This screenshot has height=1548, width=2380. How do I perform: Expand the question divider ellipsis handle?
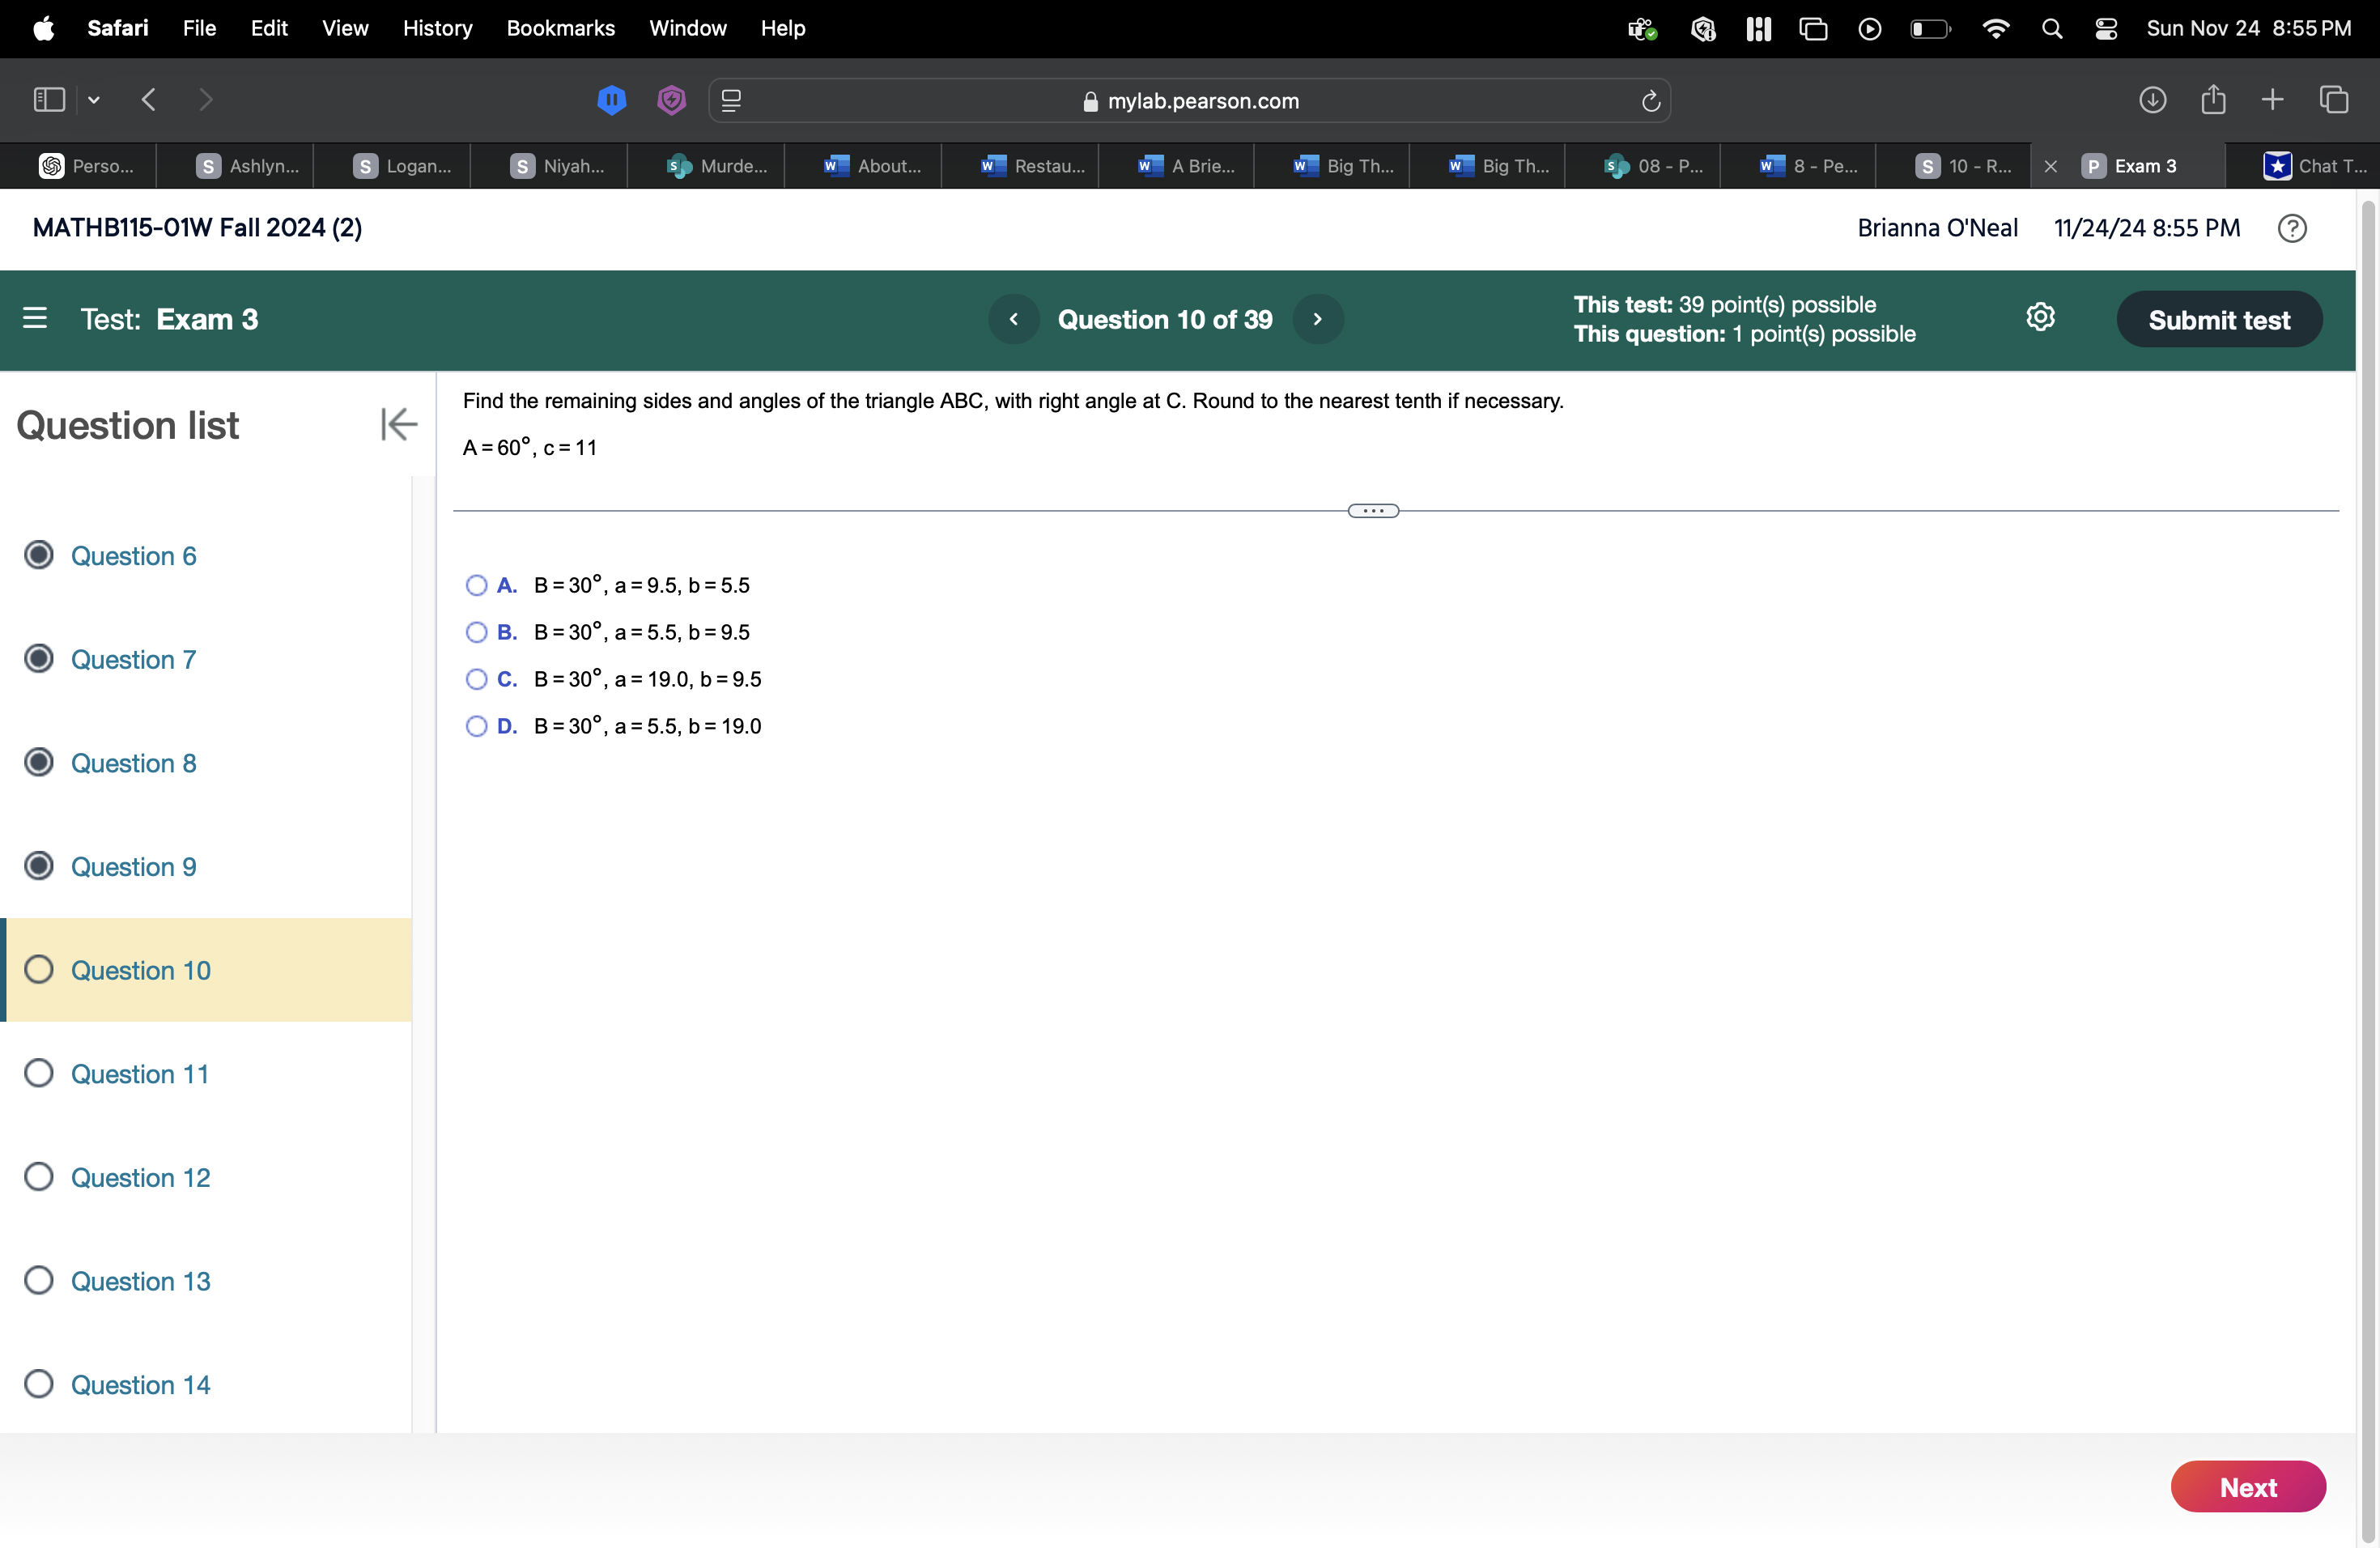[x=1372, y=510]
